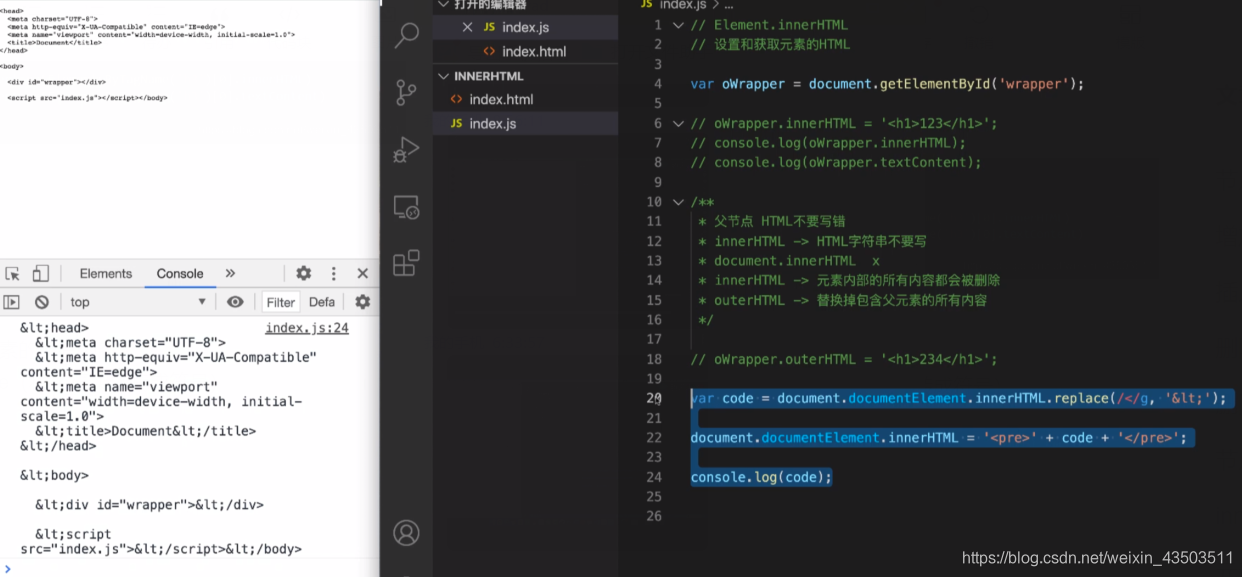Viewport: 1242px width, 577px height.
Task: Switch to the Elements tab
Action: point(106,274)
